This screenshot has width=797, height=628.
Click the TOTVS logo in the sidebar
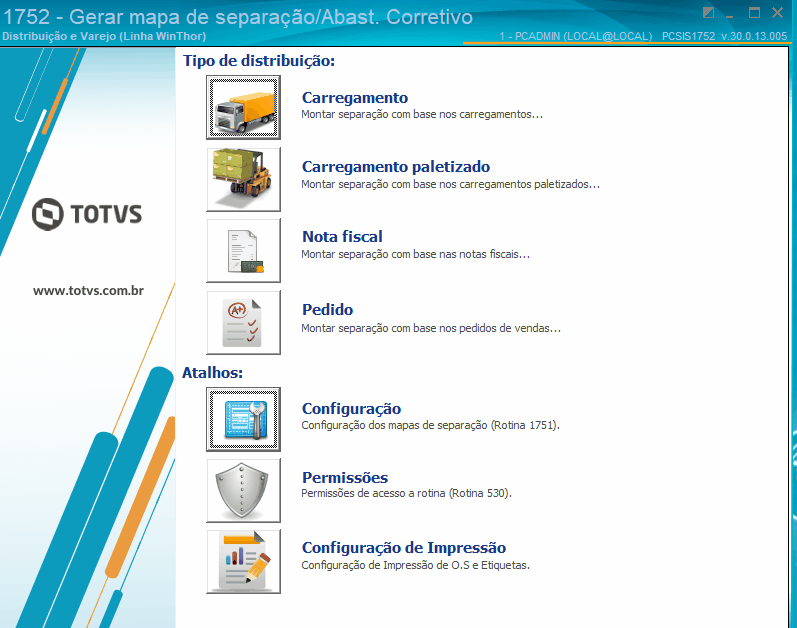(87, 214)
